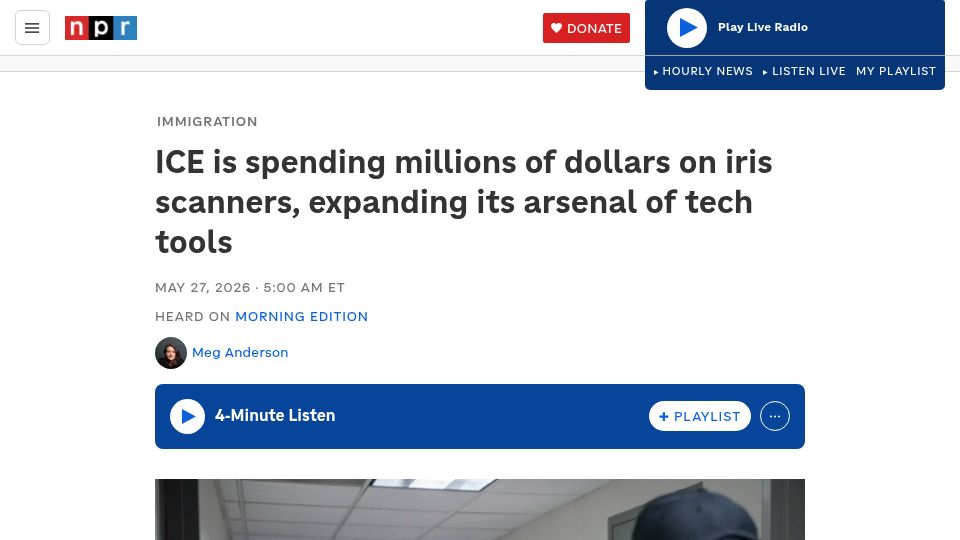Viewport: 960px width, 540px height.
Task: Click the article headline about iris scanners
Action: coord(463,202)
